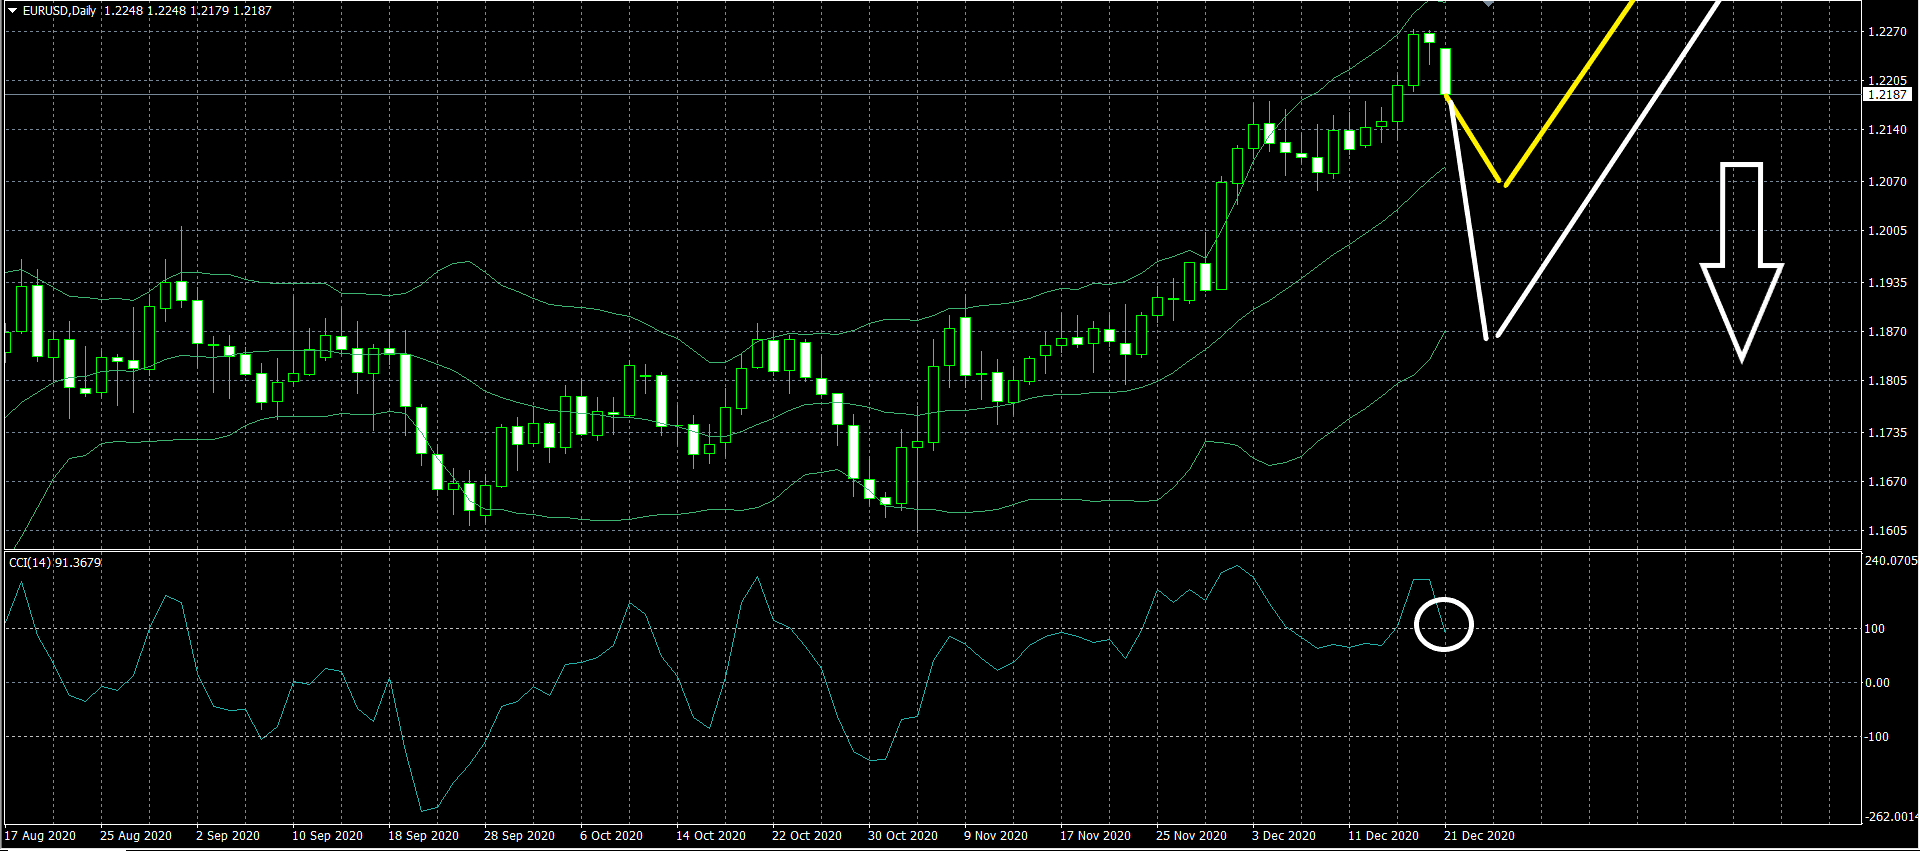This screenshot has width=1920, height=851.
Task: Click the 1.2070 price axis label
Action: pyautogui.click(x=1887, y=182)
